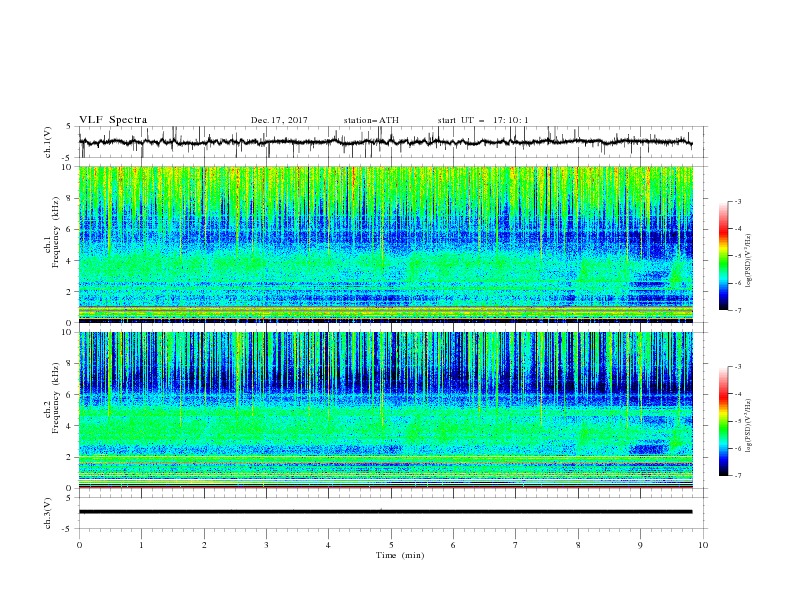
Task: Click time axis tick label '5'
Action: tap(391, 545)
